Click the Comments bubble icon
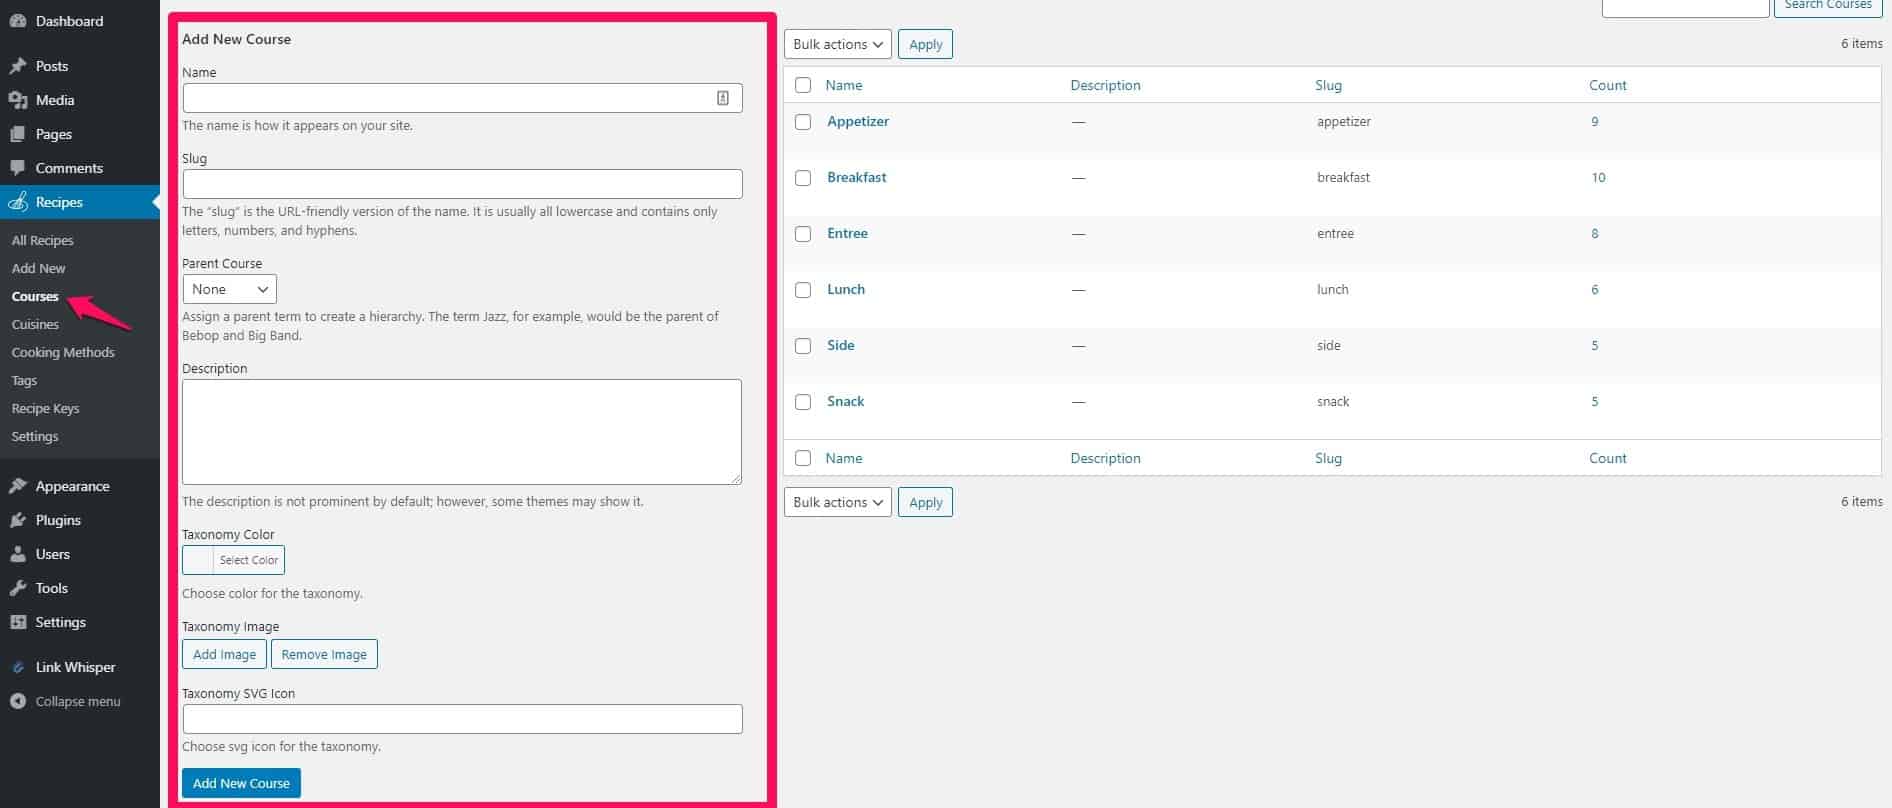The width and height of the screenshot is (1892, 808). pyautogui.click(x=18, y=168)
